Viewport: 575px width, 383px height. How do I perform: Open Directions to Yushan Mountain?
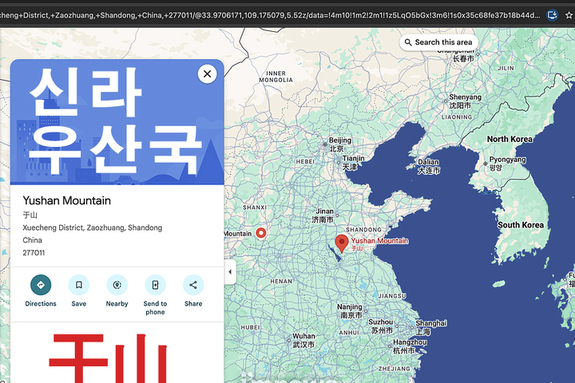point(41,285)
